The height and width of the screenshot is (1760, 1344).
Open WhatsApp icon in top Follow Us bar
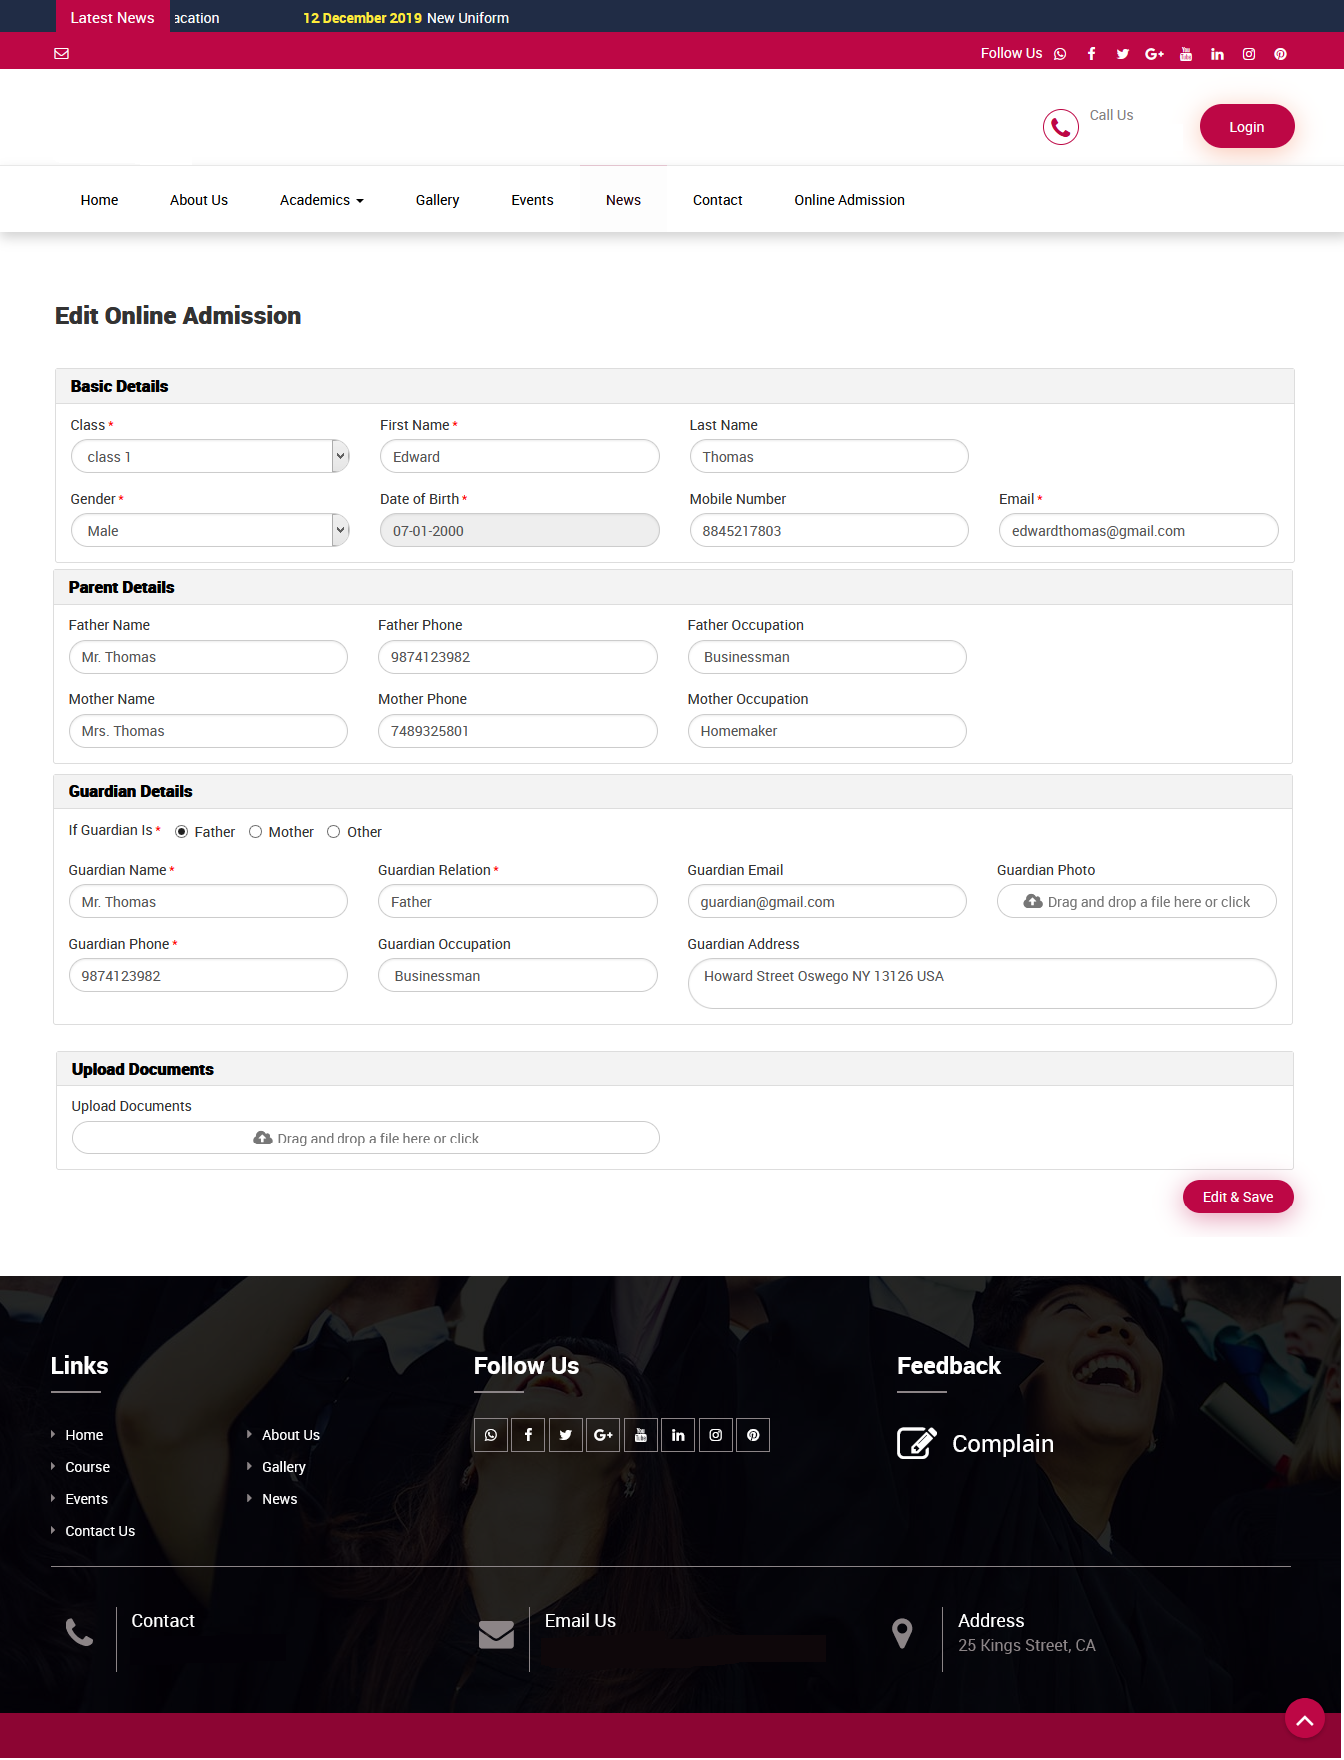click(1060, 54)
